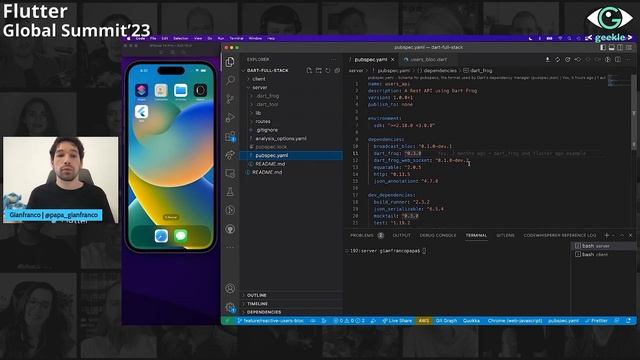Image resolution: width=640 pixels, height=360 pixels.
Task: Open the Flutter app icon on simulator
Action: [141, 112]
